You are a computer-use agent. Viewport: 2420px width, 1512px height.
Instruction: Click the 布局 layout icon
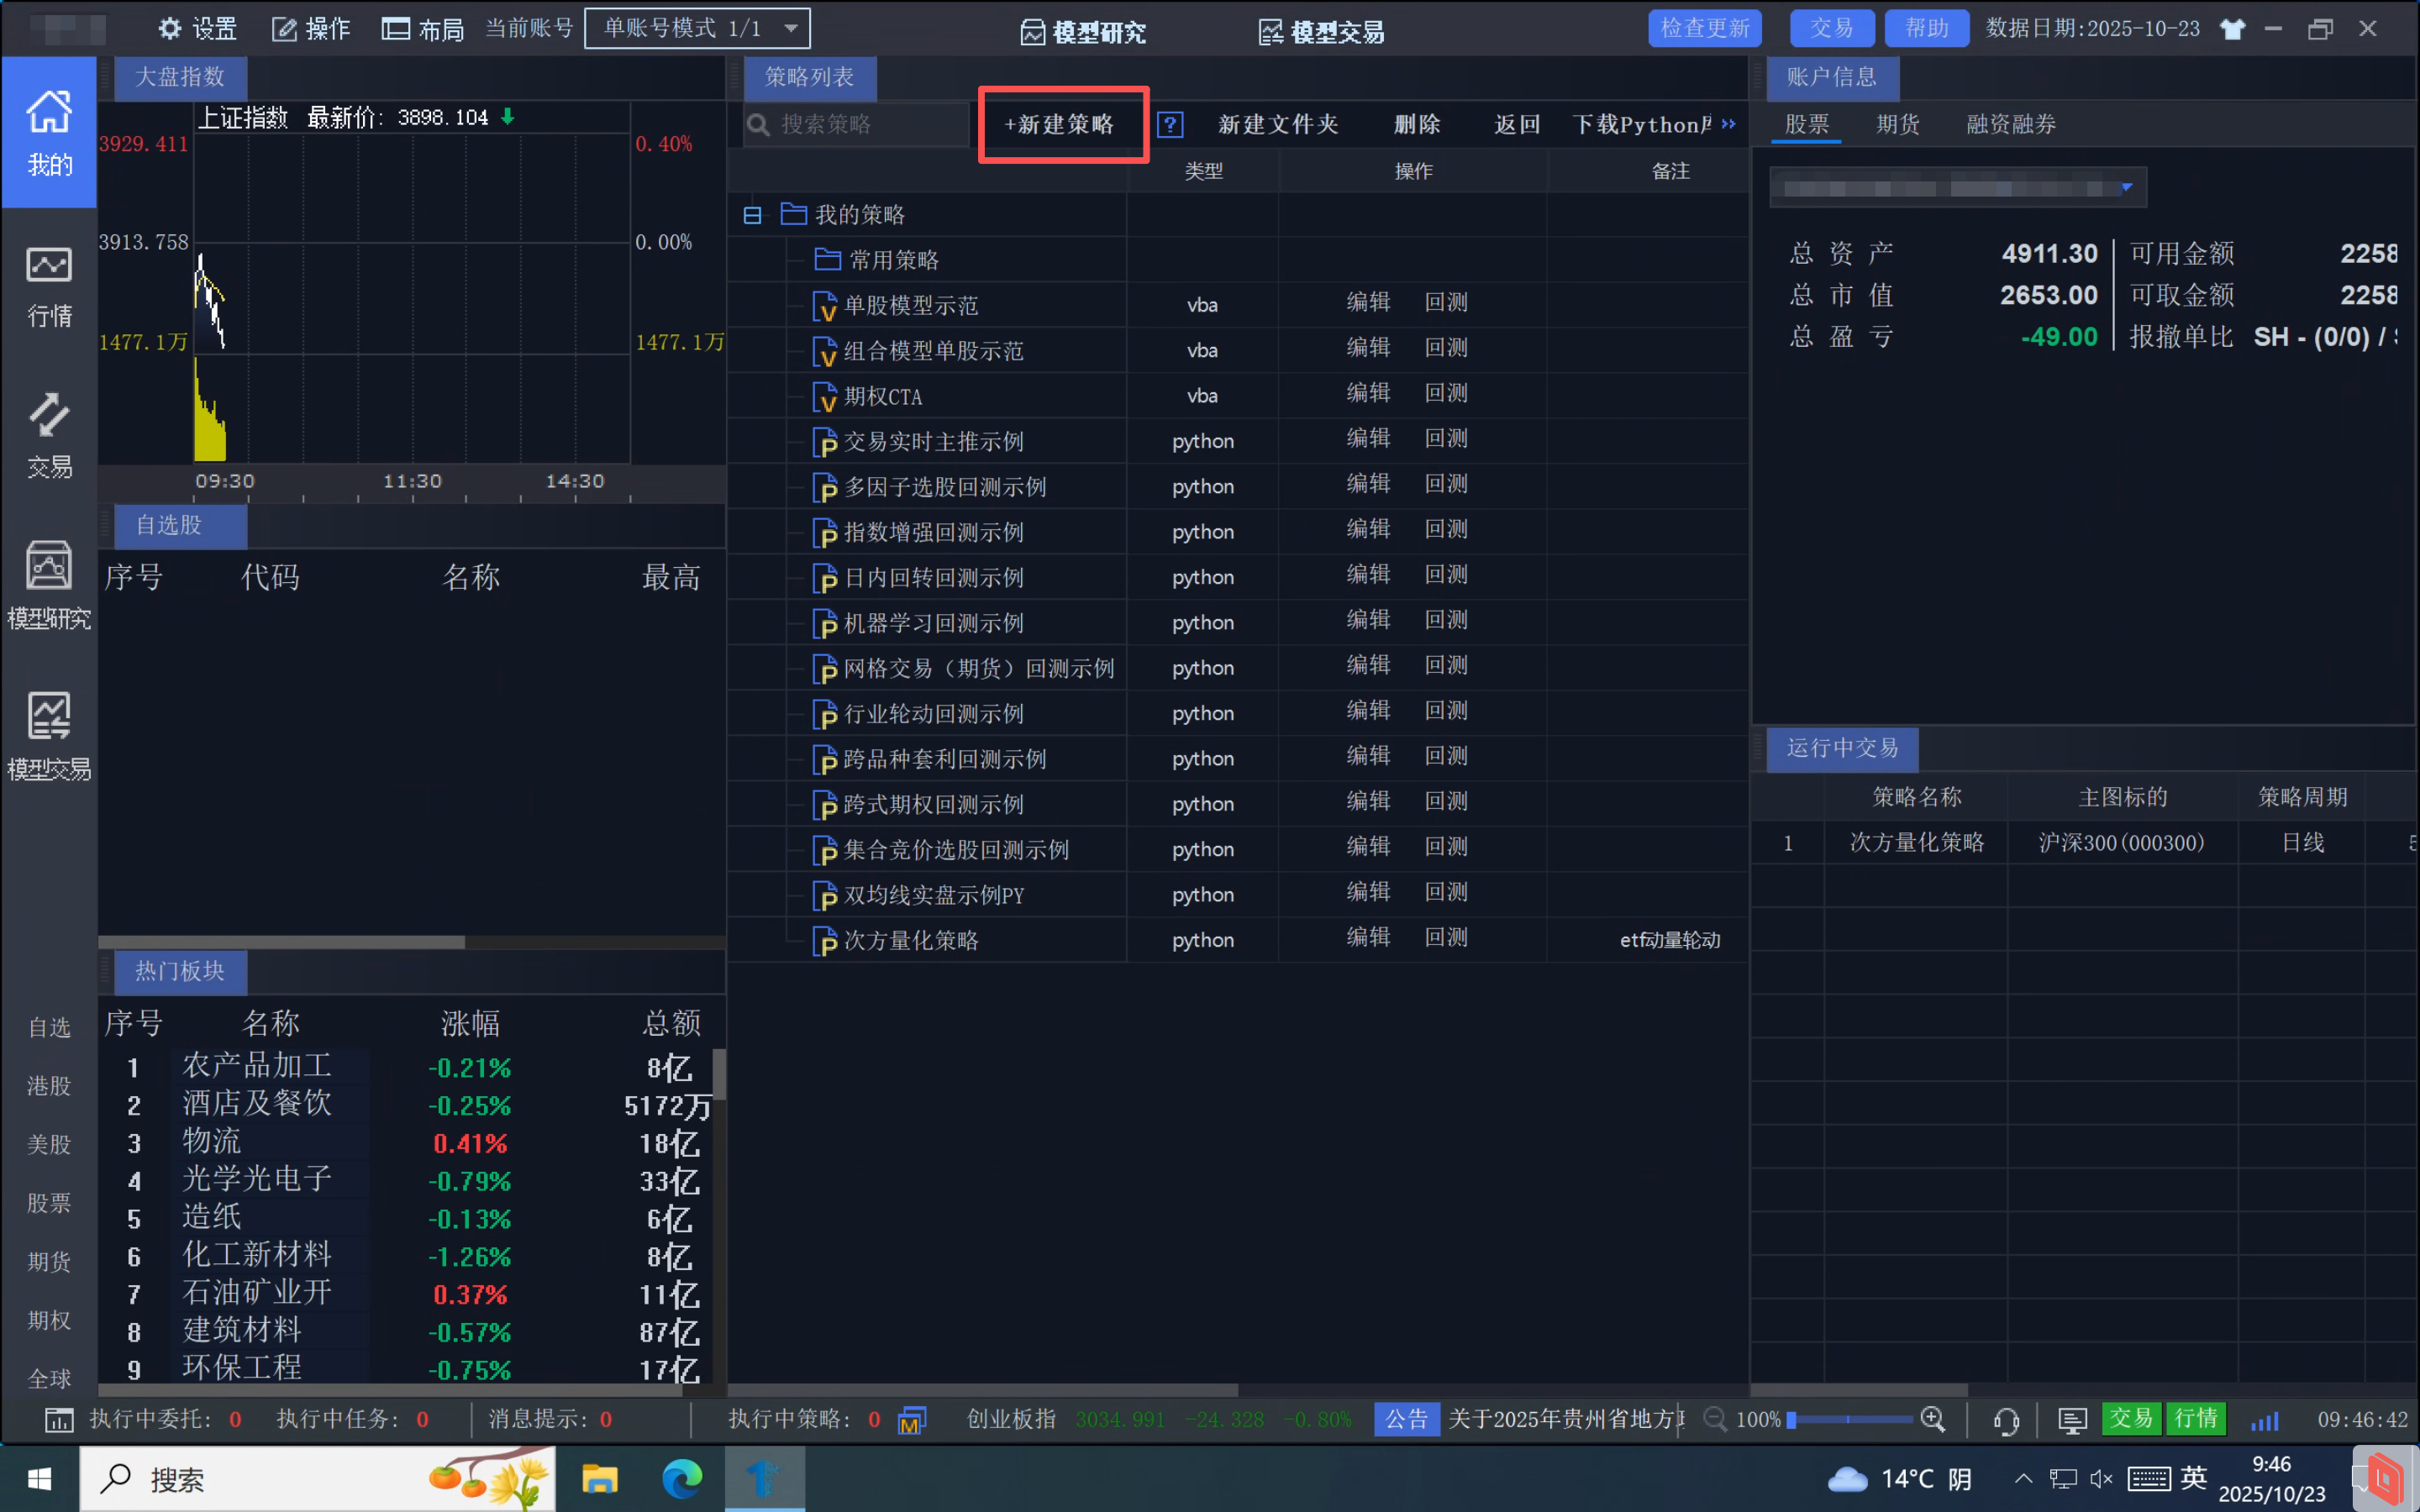(x=397, y=28)
